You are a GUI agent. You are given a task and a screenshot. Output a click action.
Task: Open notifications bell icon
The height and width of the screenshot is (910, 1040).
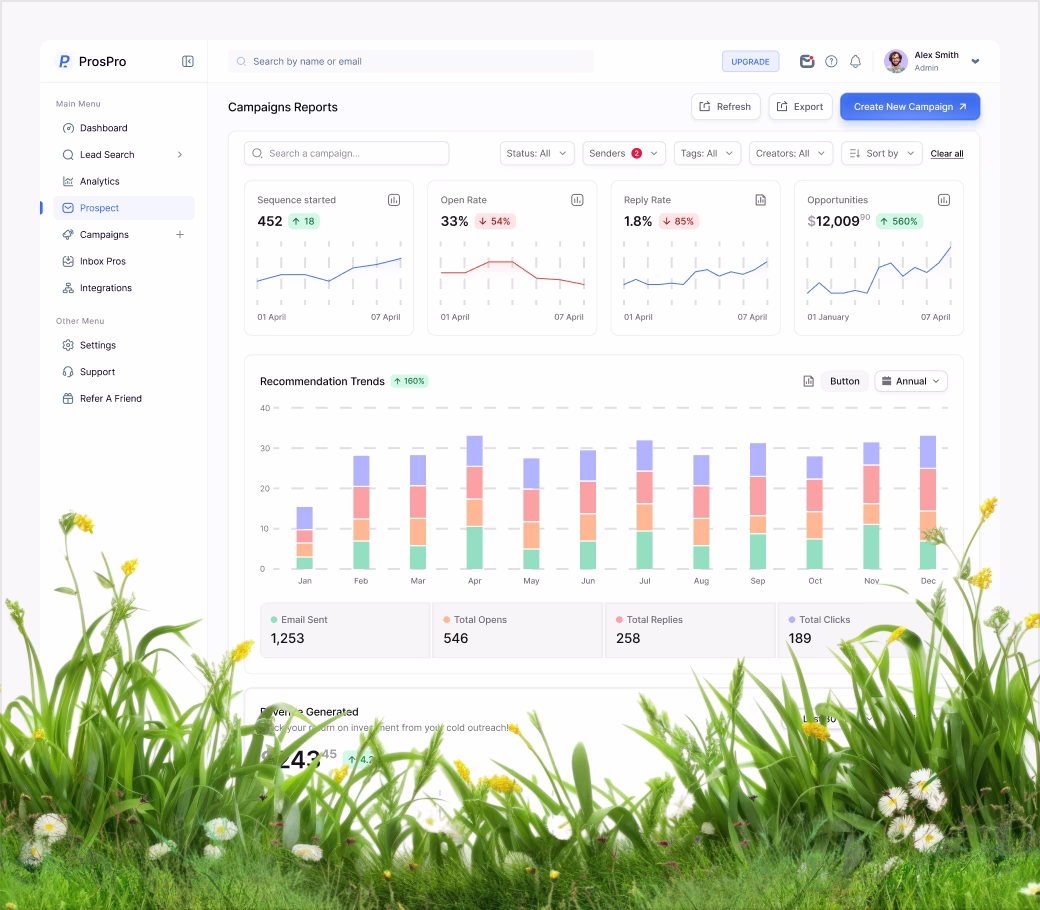856,61
